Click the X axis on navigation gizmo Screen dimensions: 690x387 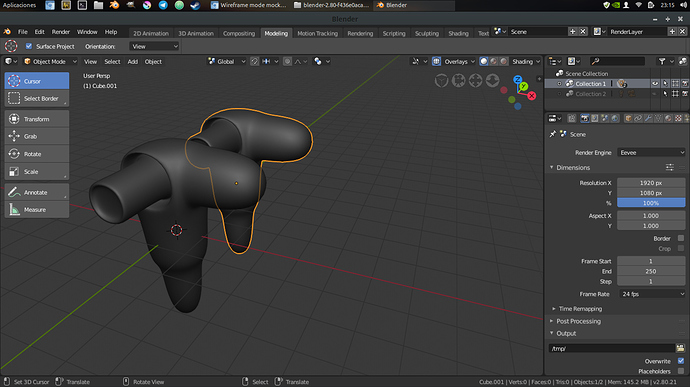(532, 96)
